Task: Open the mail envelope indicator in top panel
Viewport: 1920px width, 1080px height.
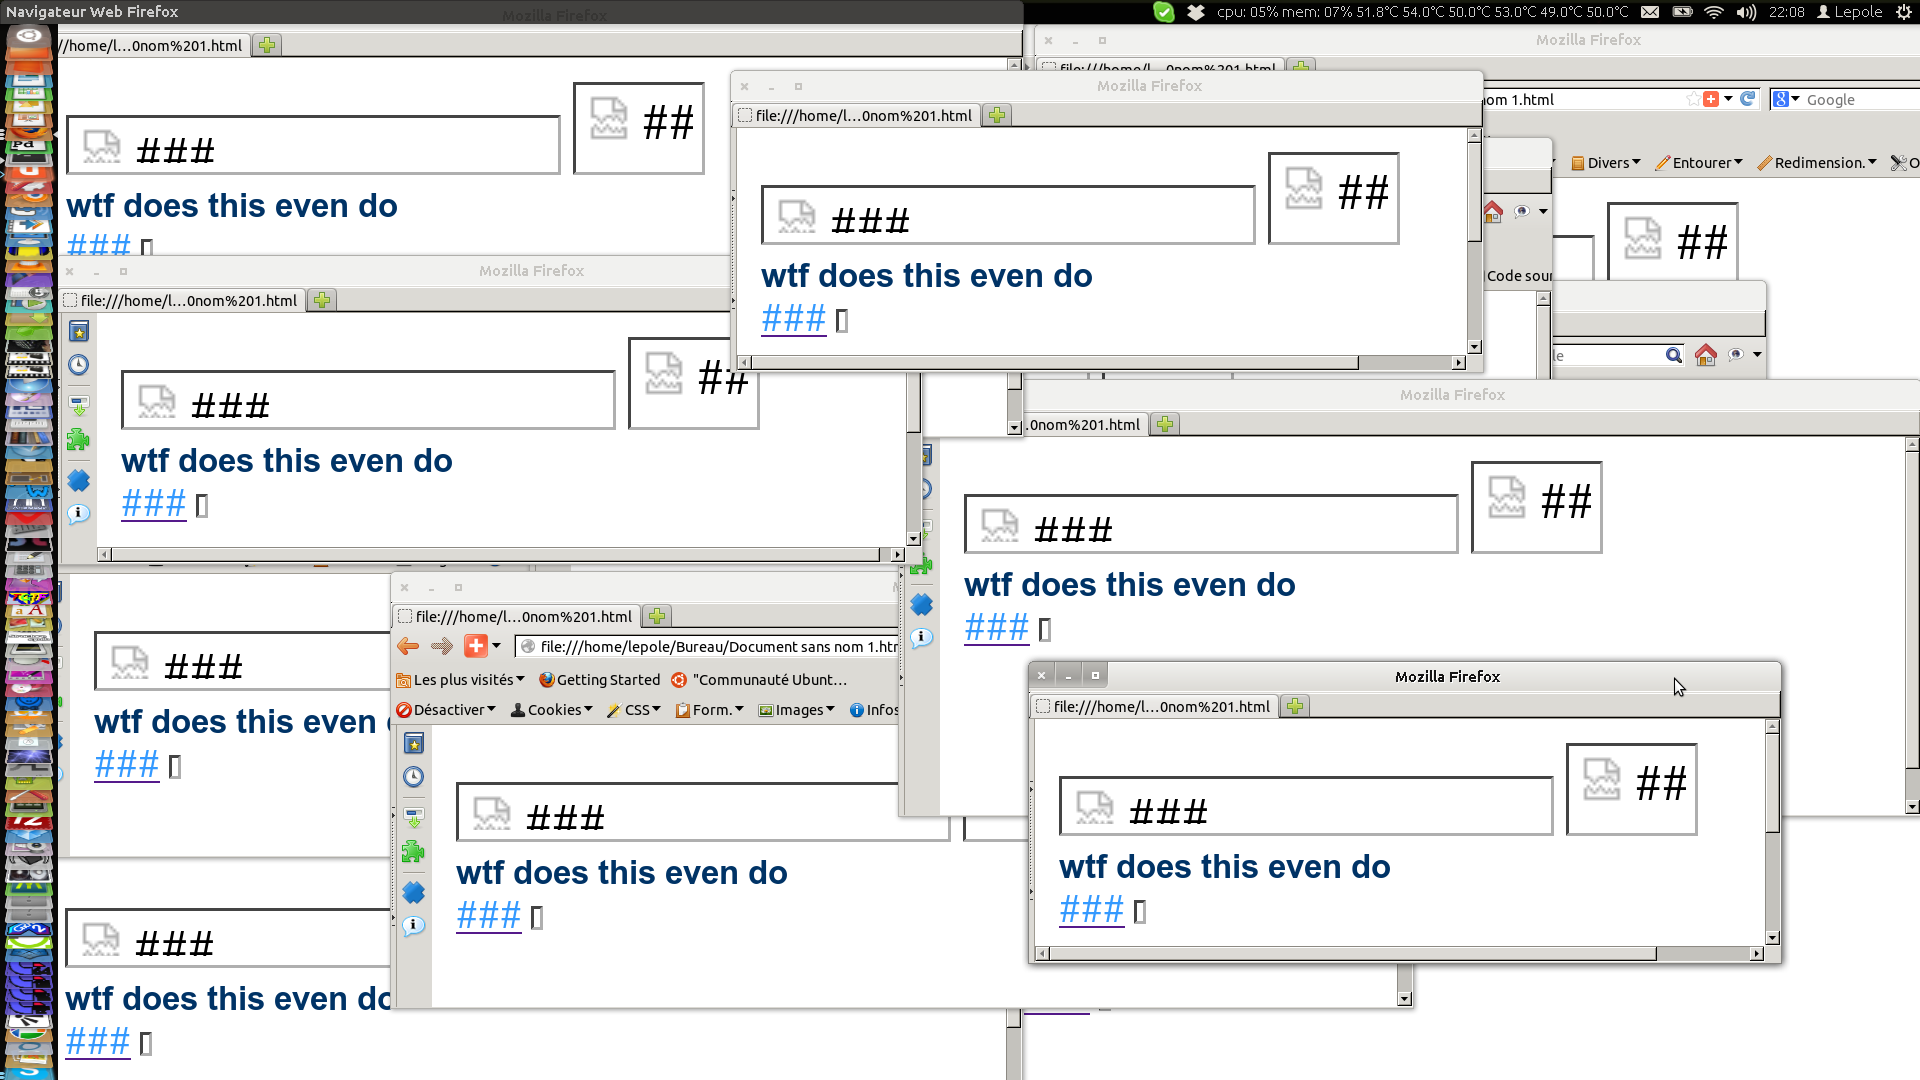Action: (1650, 12)
